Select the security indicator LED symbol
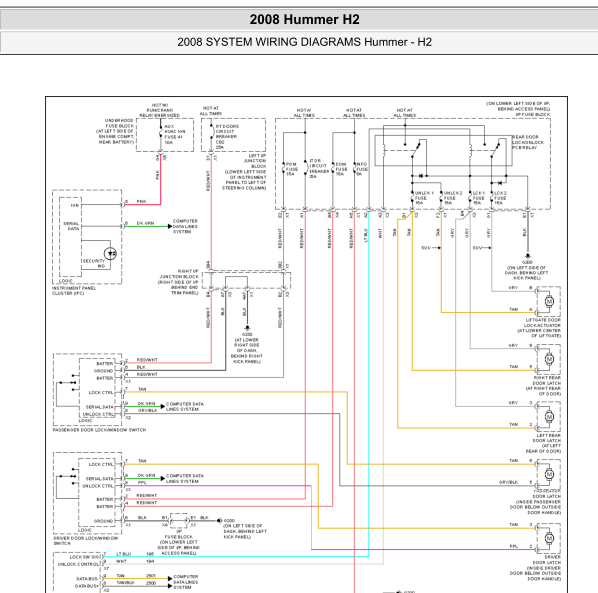The height and width of the screenshot is (593, 598). [110, 254]
